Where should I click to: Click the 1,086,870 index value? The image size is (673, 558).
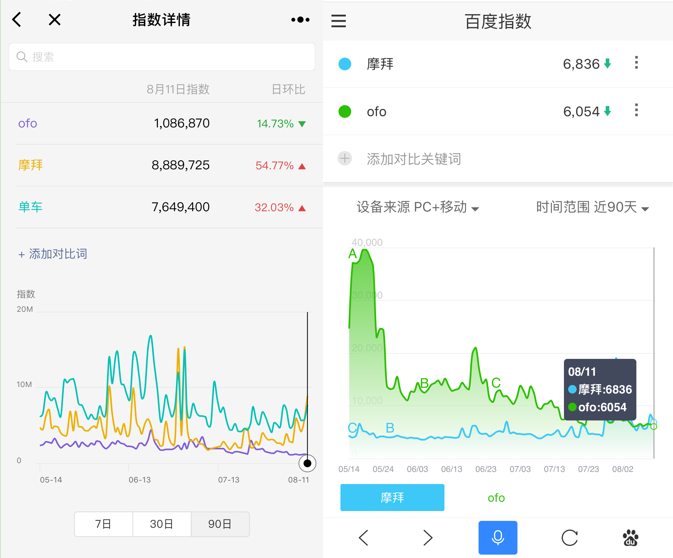point(182,124)
